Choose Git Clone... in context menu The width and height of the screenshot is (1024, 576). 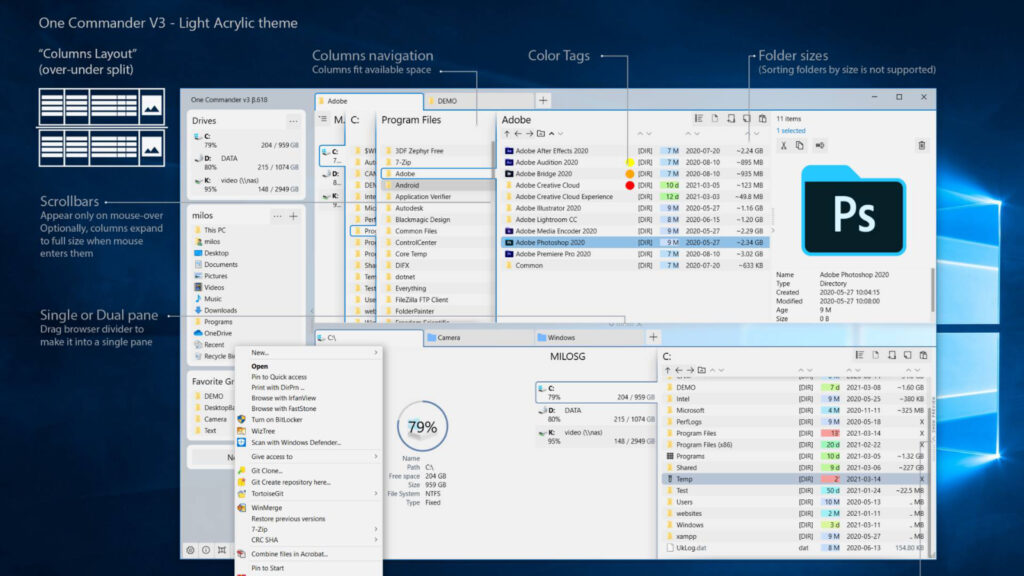coord(266,471)
